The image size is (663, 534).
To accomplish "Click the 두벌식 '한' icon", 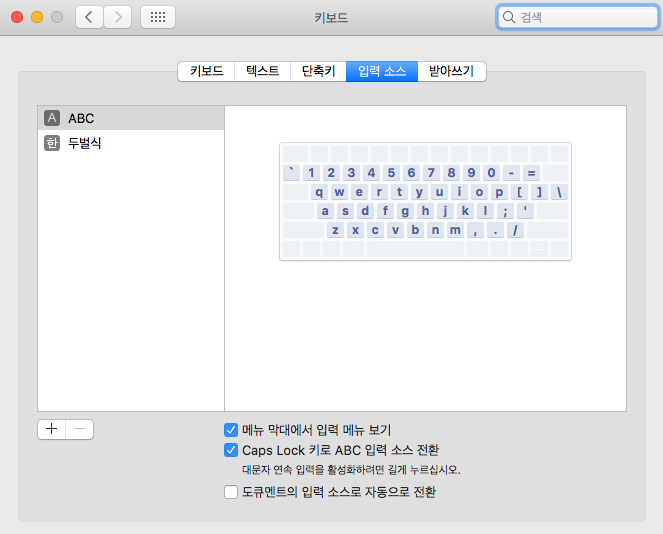I will tap(52, 143).
